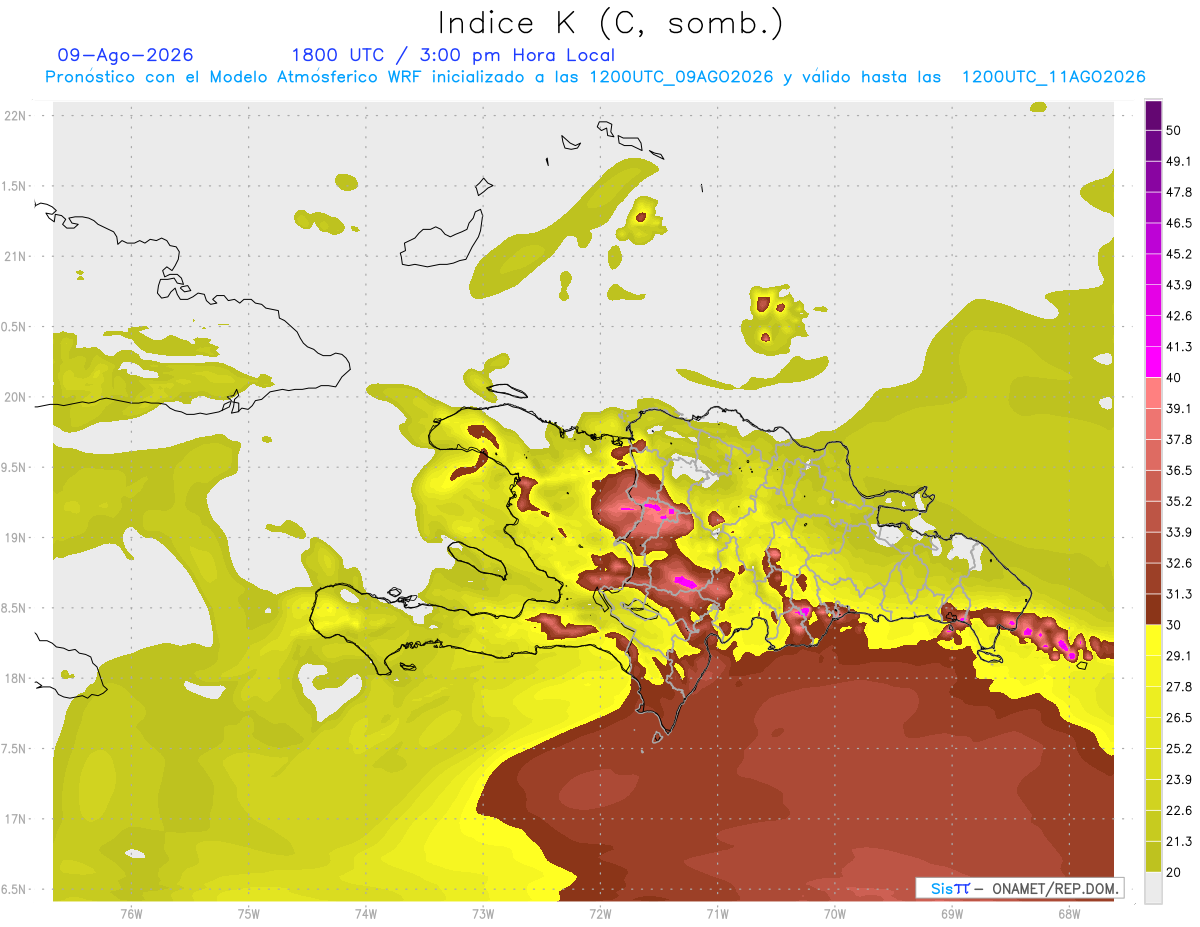Pick the magenta color bar segment between 40 and 41.3
Screen dimensions: 1200x927
pos(1153,361)
